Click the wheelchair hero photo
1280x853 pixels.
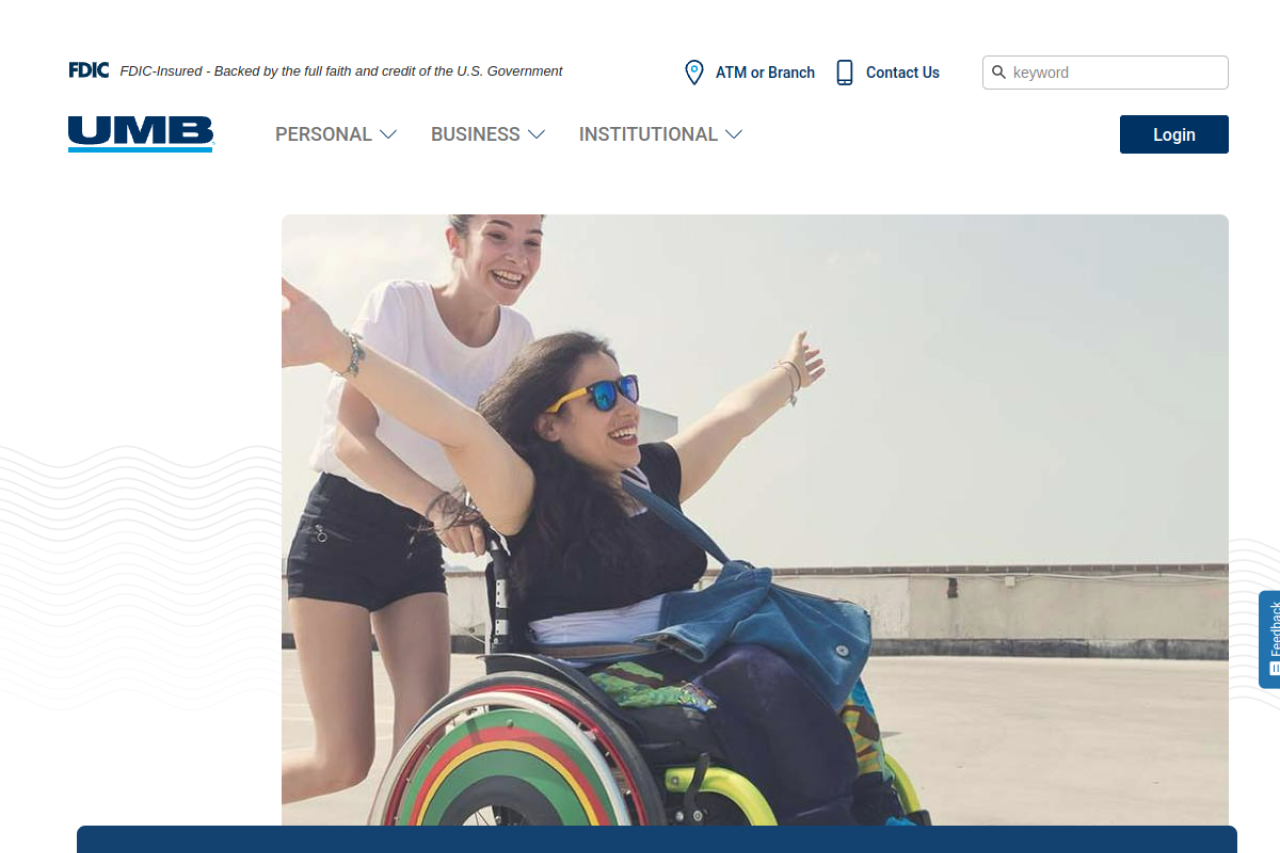[x=755, y=520]
